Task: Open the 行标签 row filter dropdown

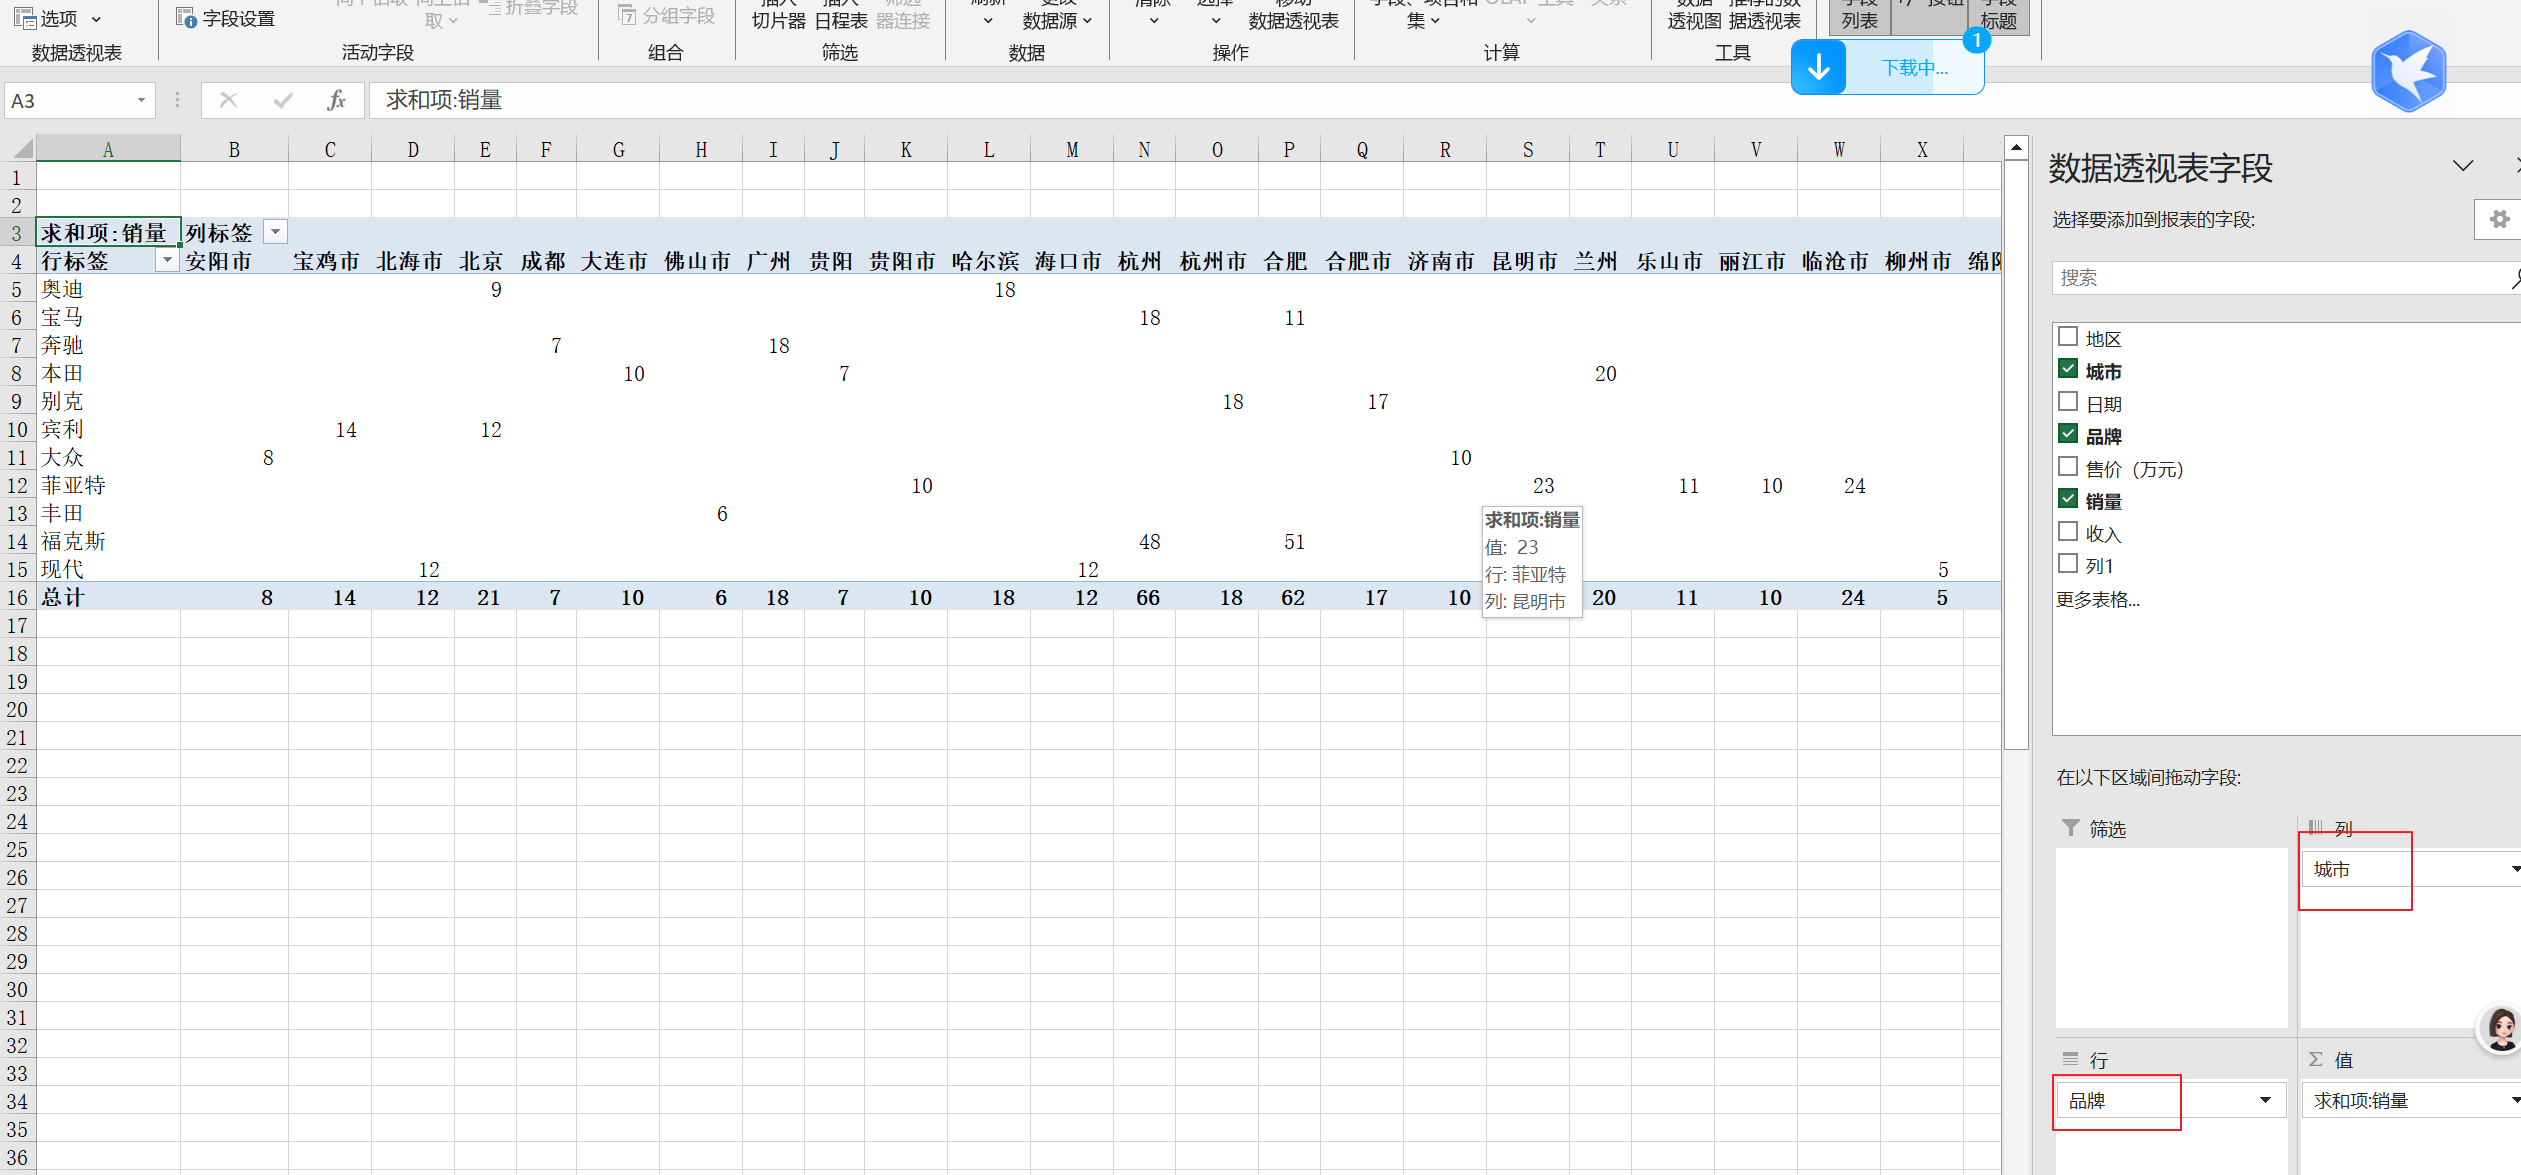Action: (167, 260)
